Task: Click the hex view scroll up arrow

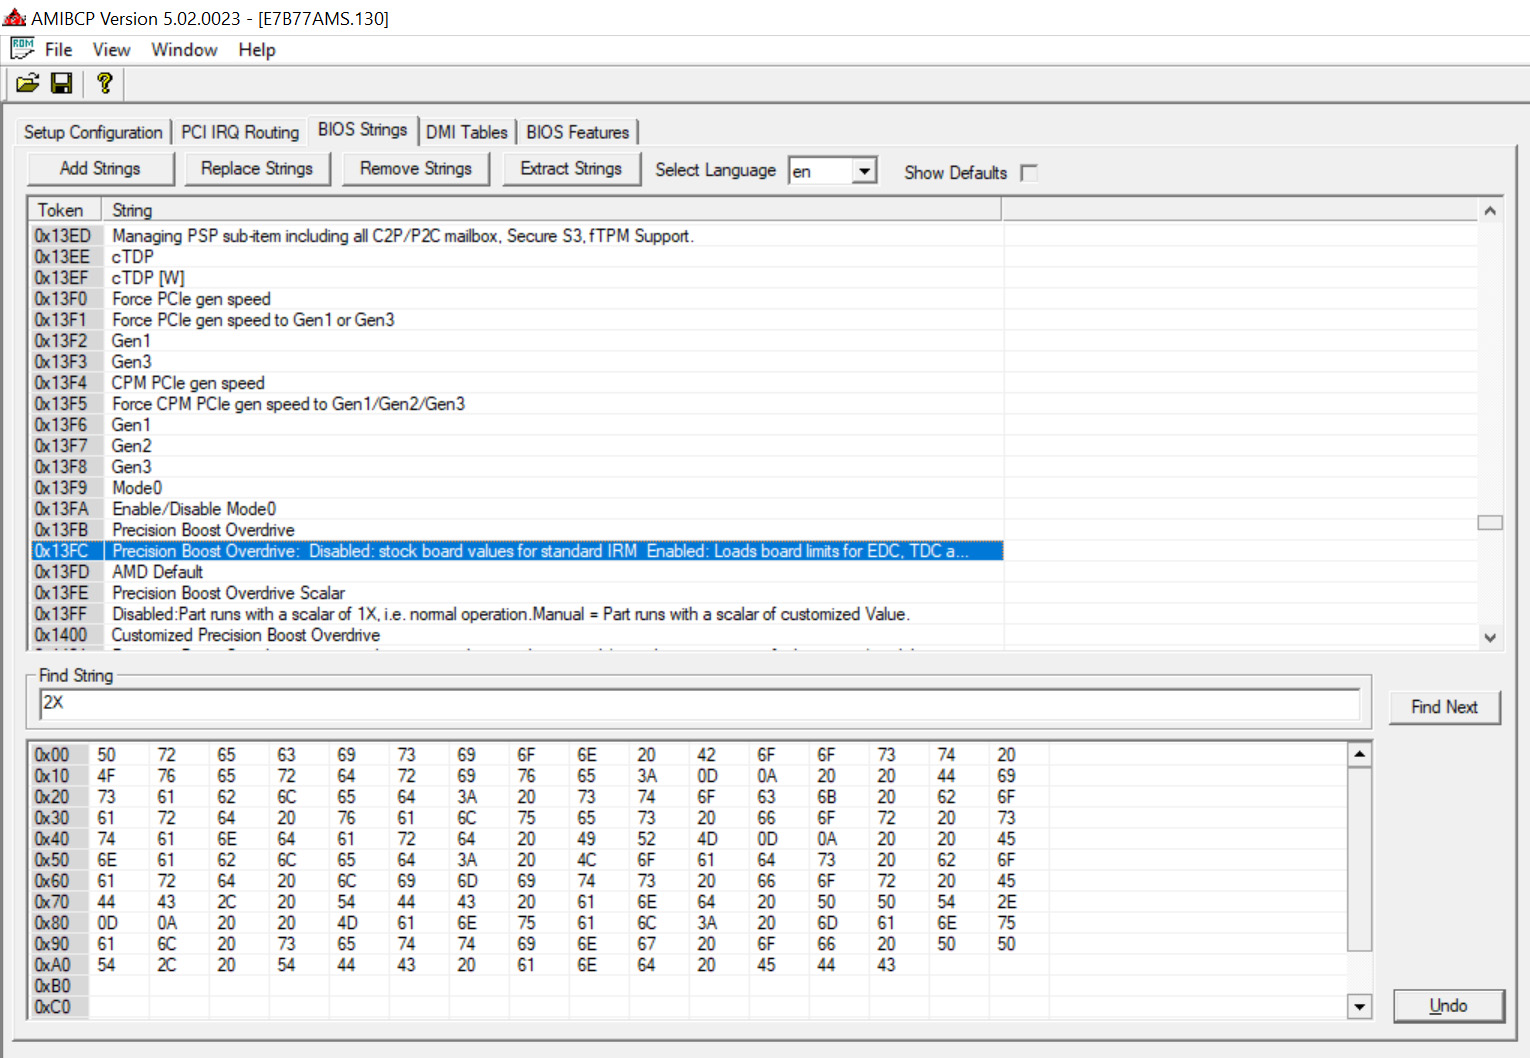Action: [x=1359, y=755]
